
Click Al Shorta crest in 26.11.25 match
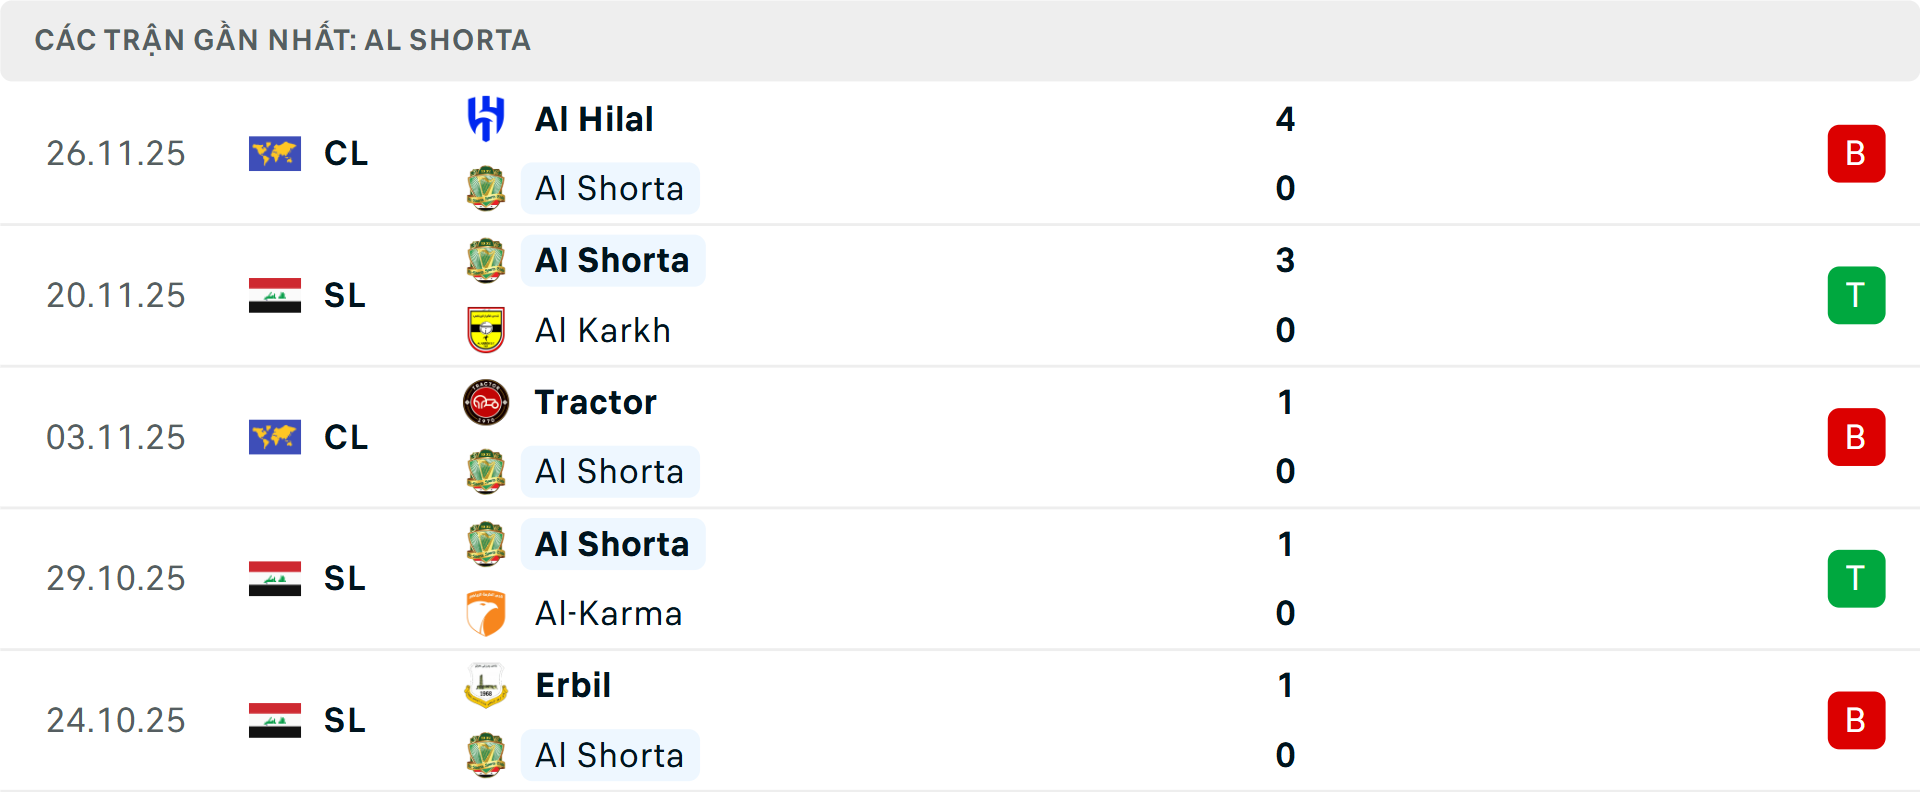point(486,188)
